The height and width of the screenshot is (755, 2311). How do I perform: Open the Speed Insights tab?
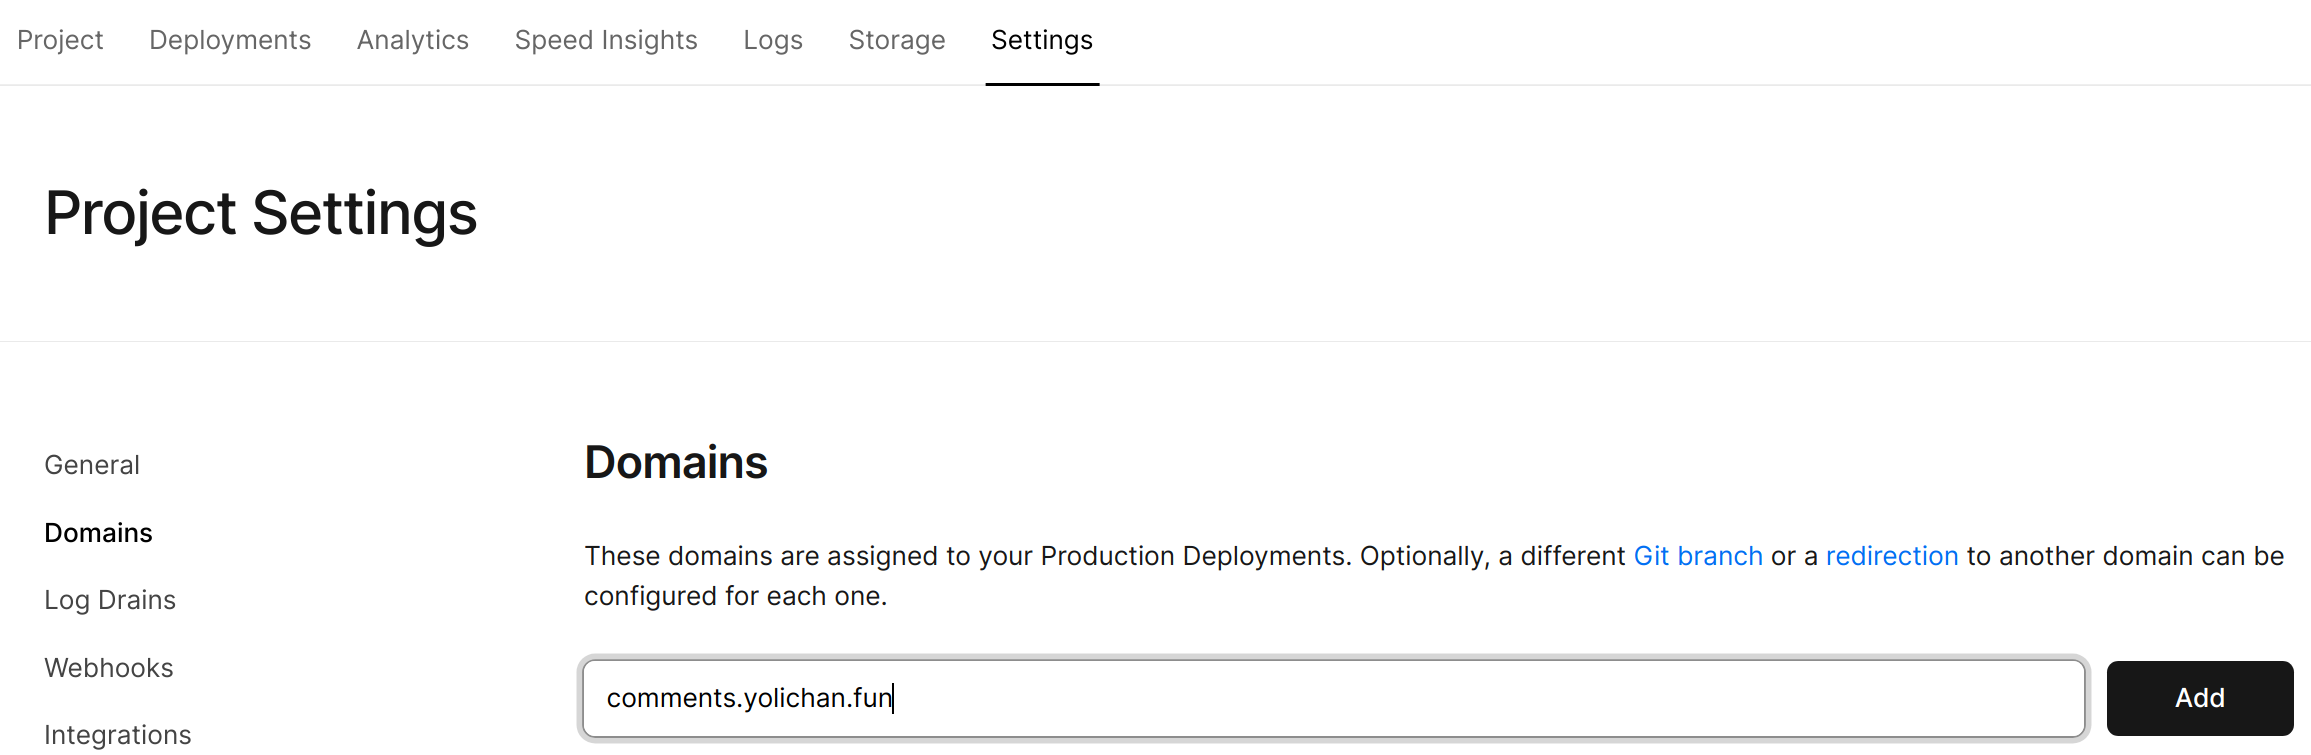(606, 40)
